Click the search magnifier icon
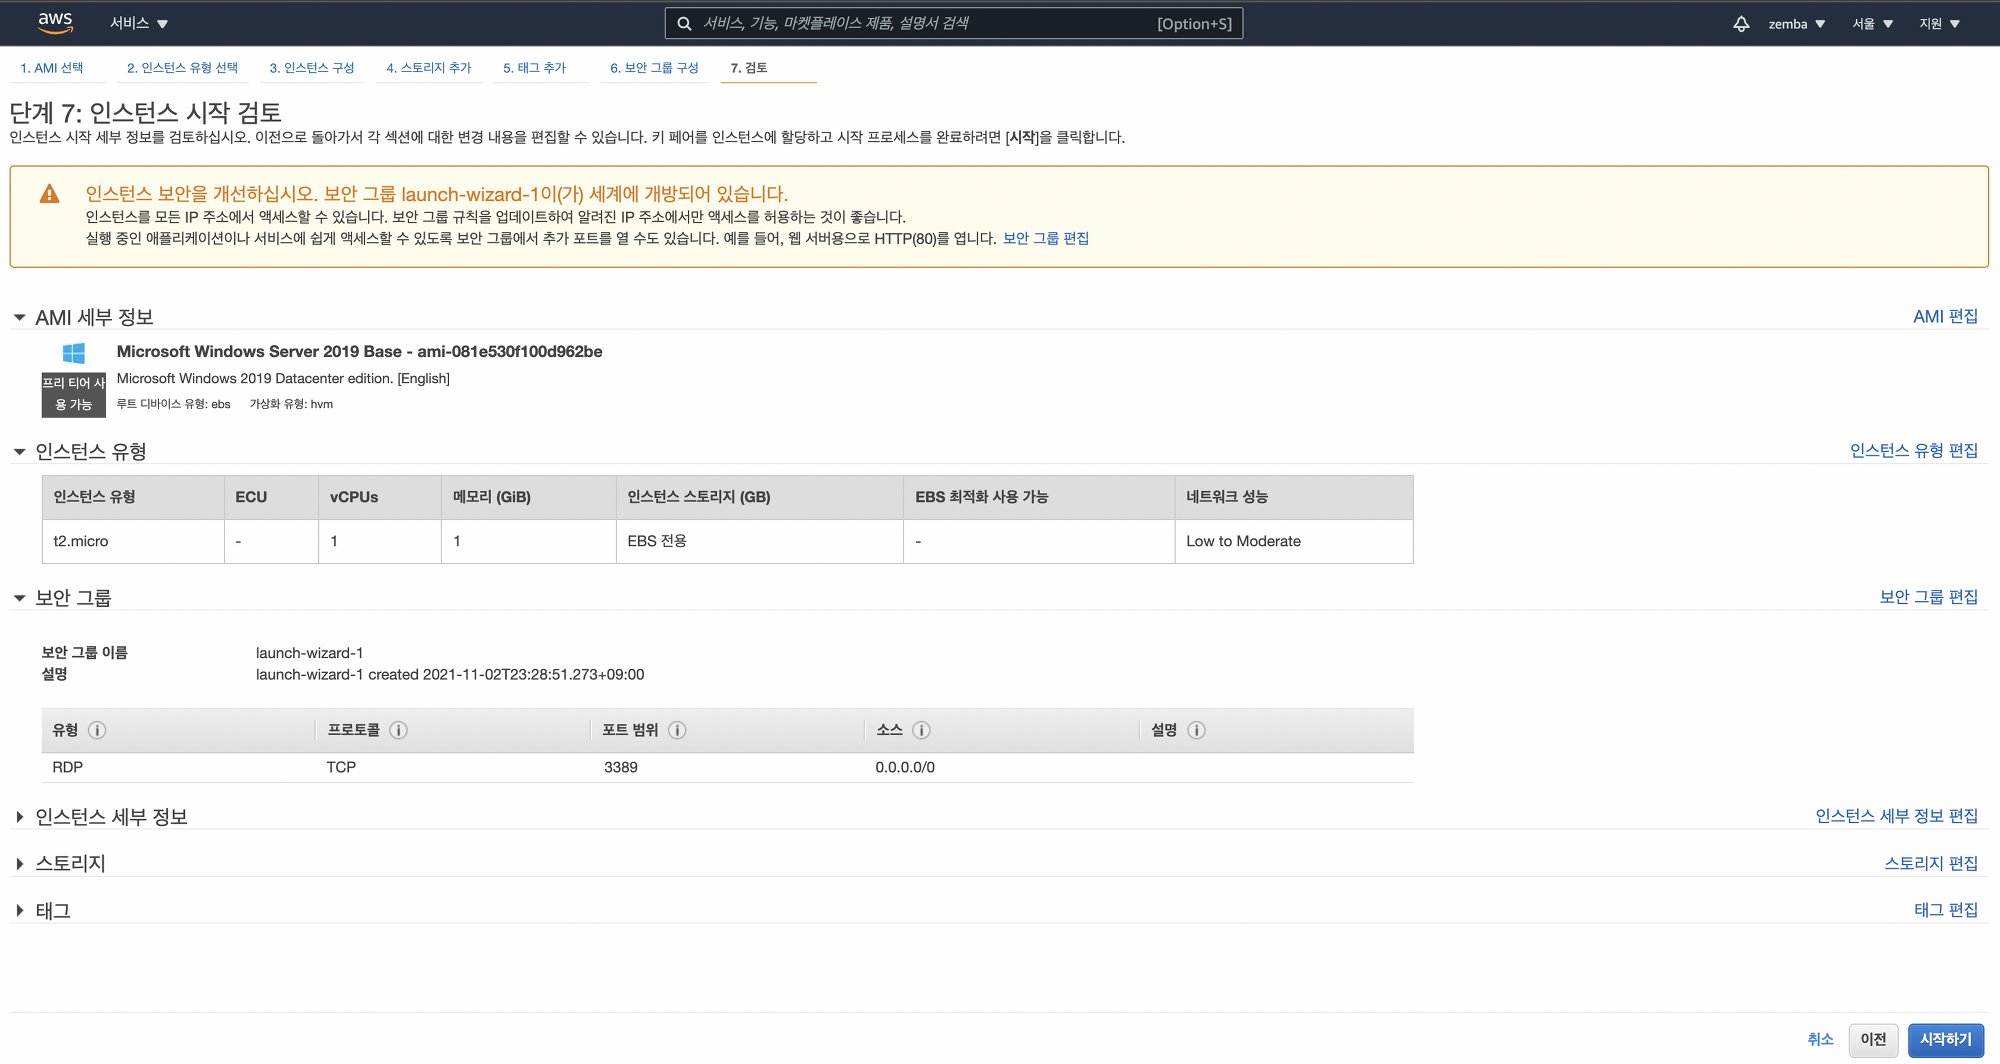The height and width of the screenshot is (1064, 2000). click(684, 23)
